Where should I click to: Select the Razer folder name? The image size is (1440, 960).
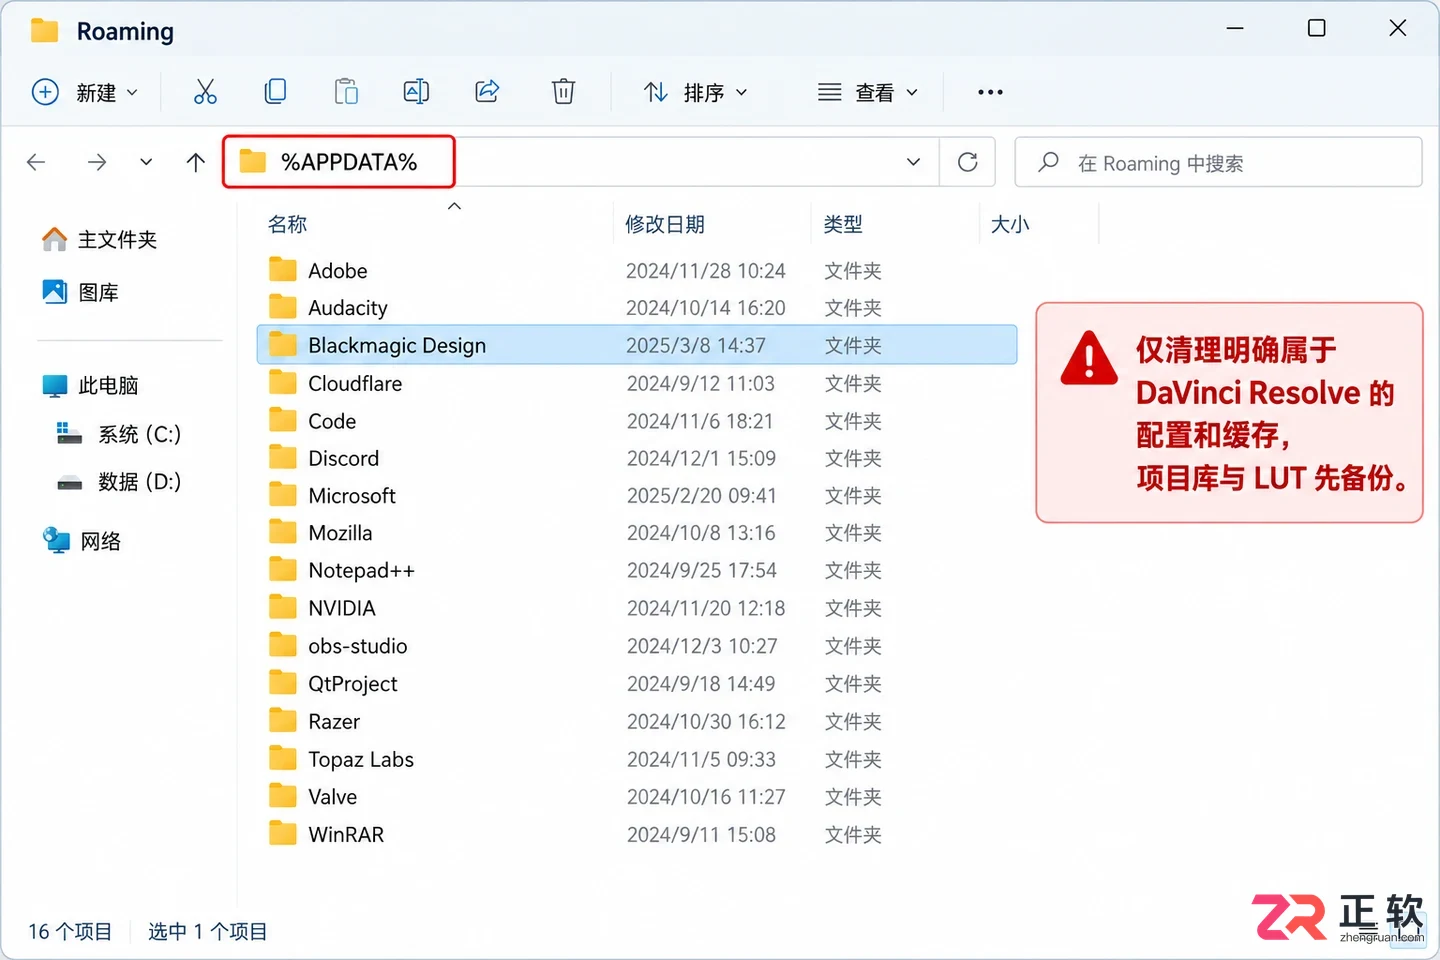[334, 722]
